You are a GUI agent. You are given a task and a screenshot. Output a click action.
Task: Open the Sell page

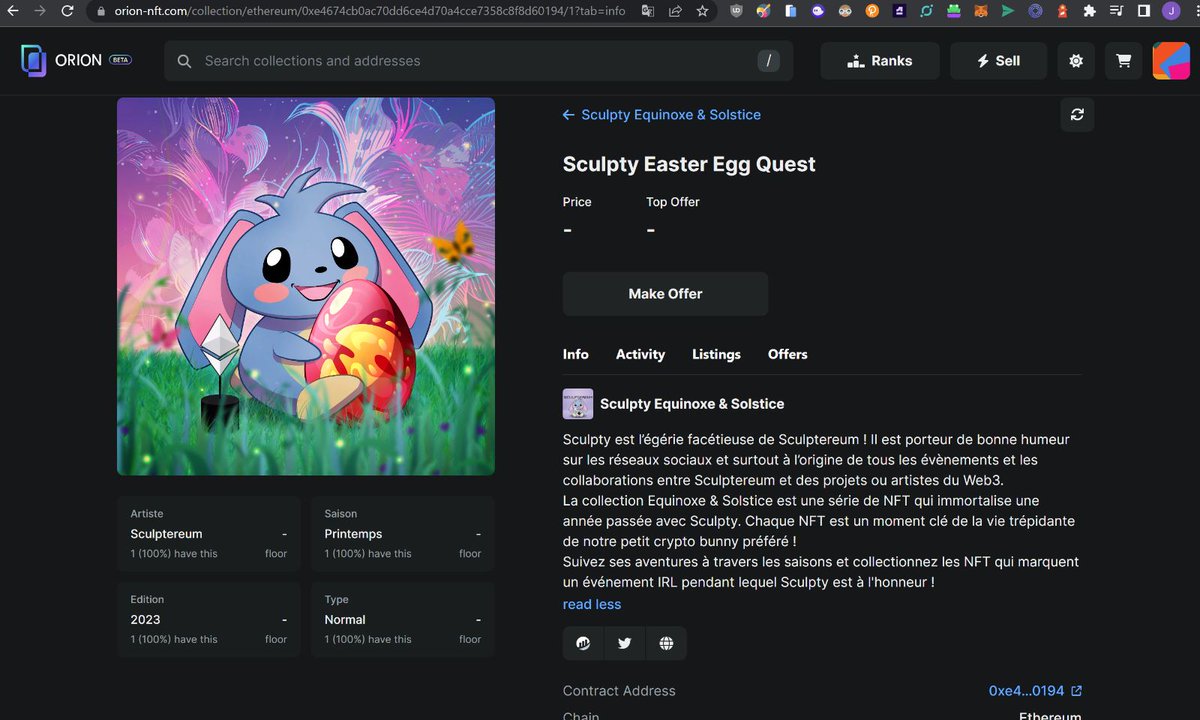pyautogui.click(x=998, y=61)
